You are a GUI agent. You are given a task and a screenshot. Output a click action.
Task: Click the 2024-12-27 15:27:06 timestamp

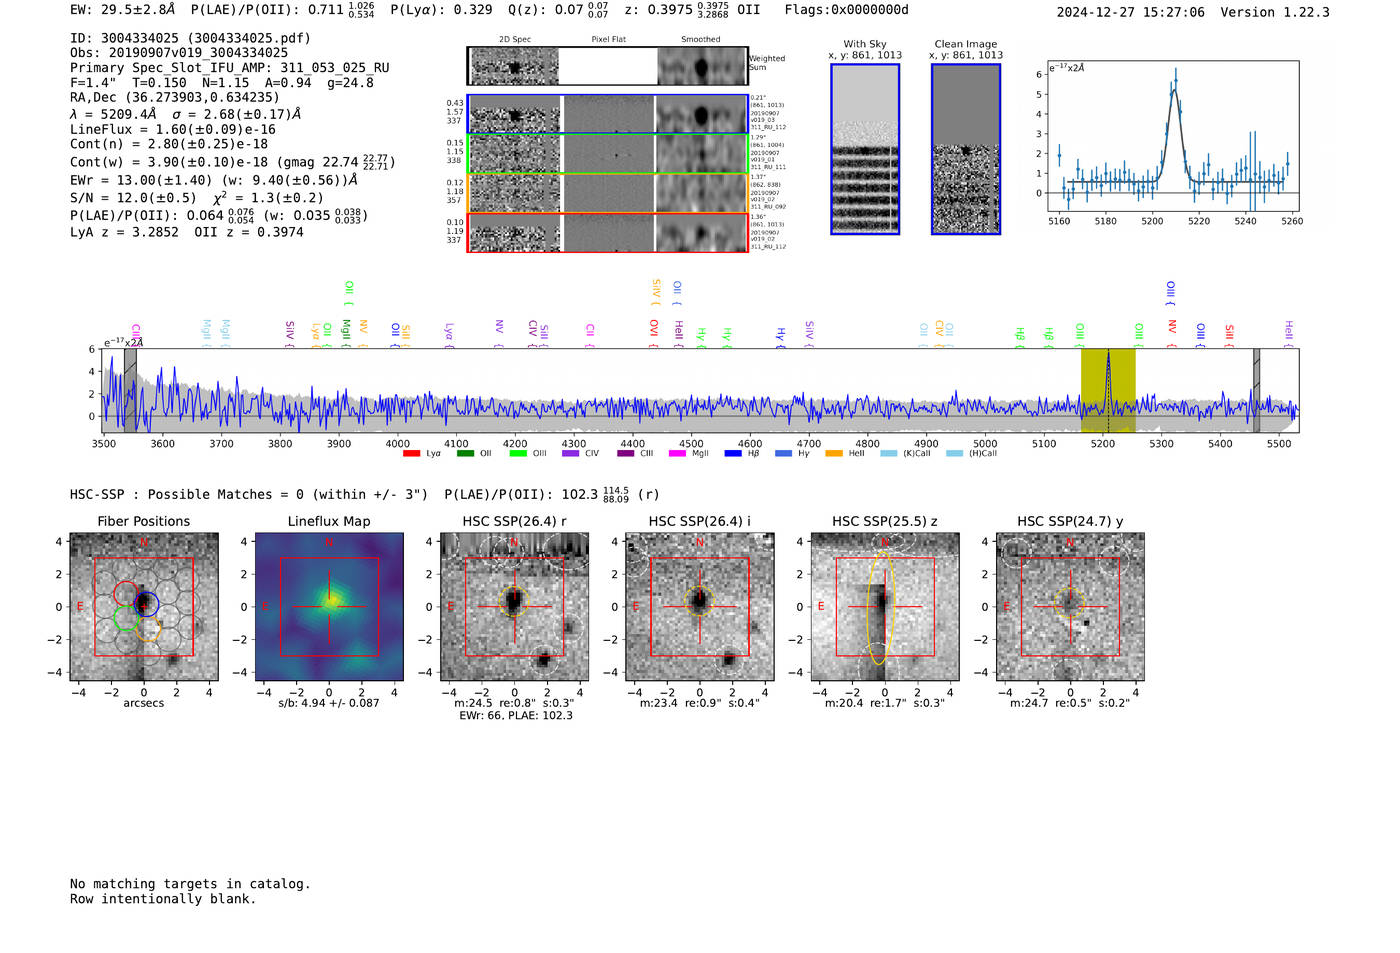pyautogui.click(x=1131, y=12)
